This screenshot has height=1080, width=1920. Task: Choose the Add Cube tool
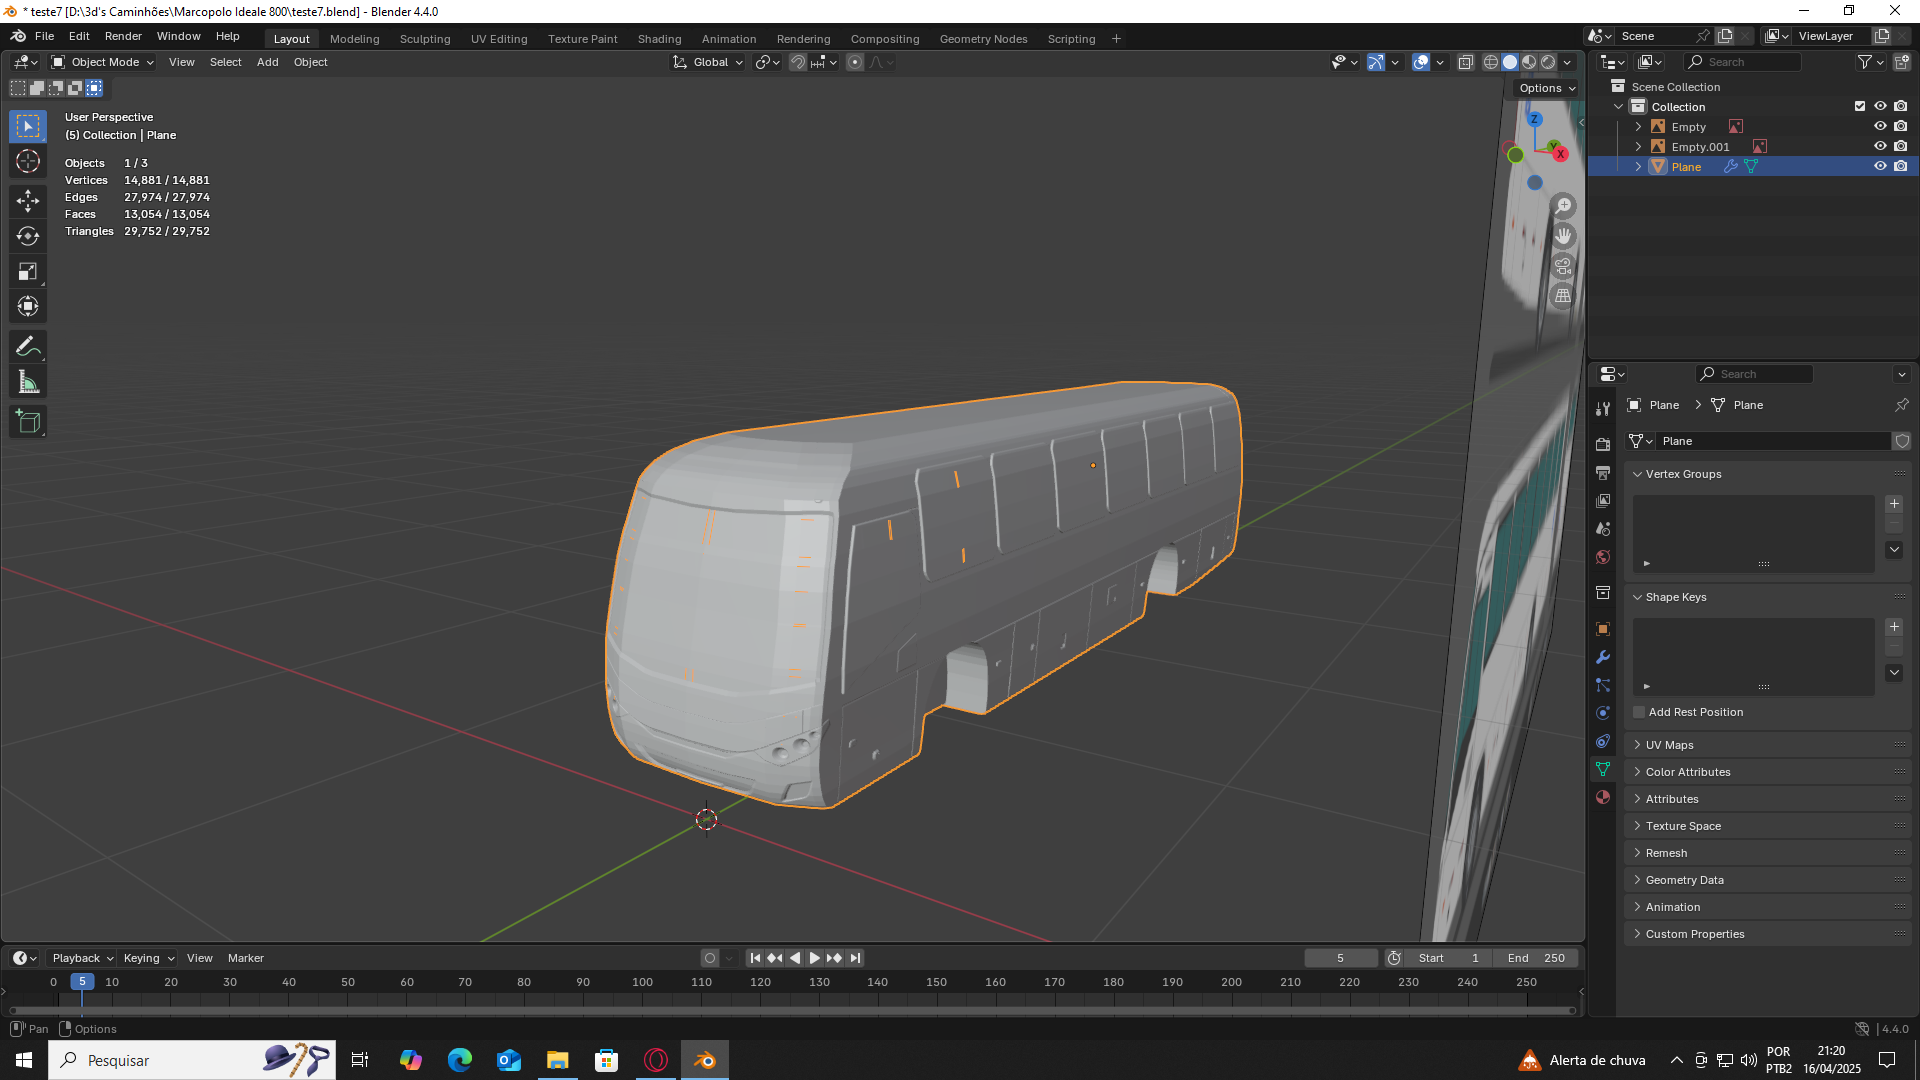coord(28,422)
